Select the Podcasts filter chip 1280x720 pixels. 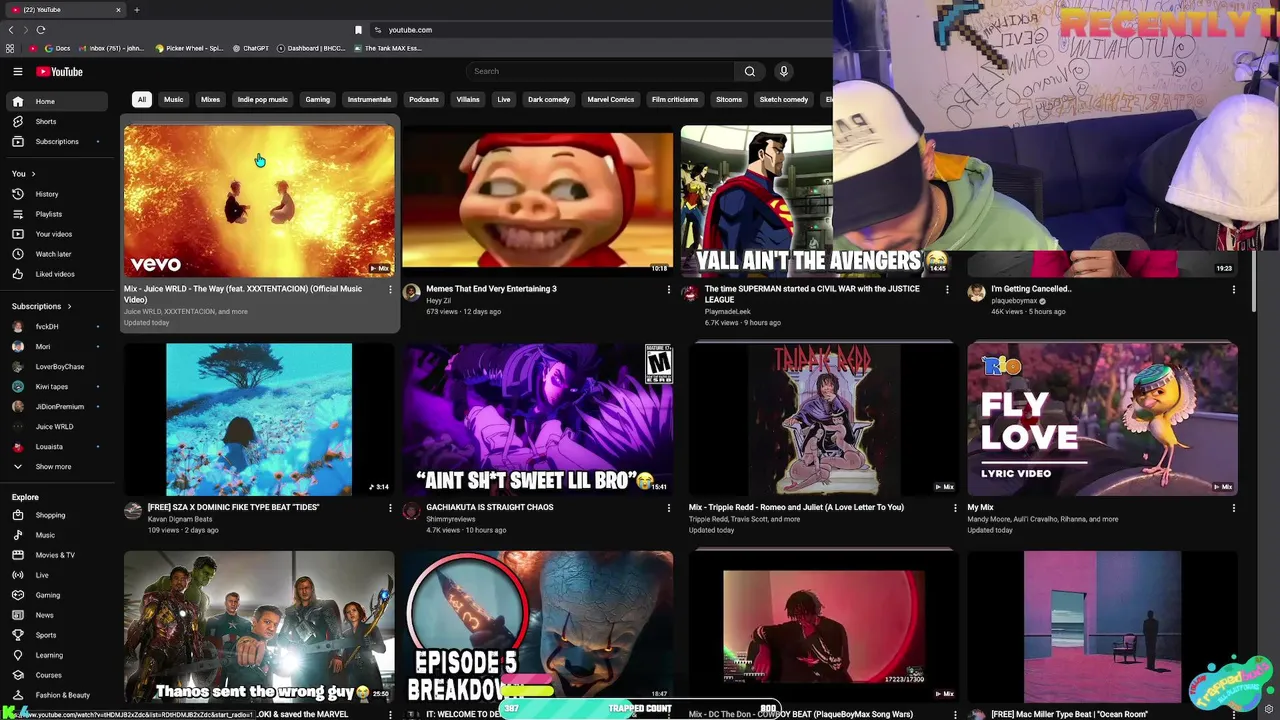point(423,99)
